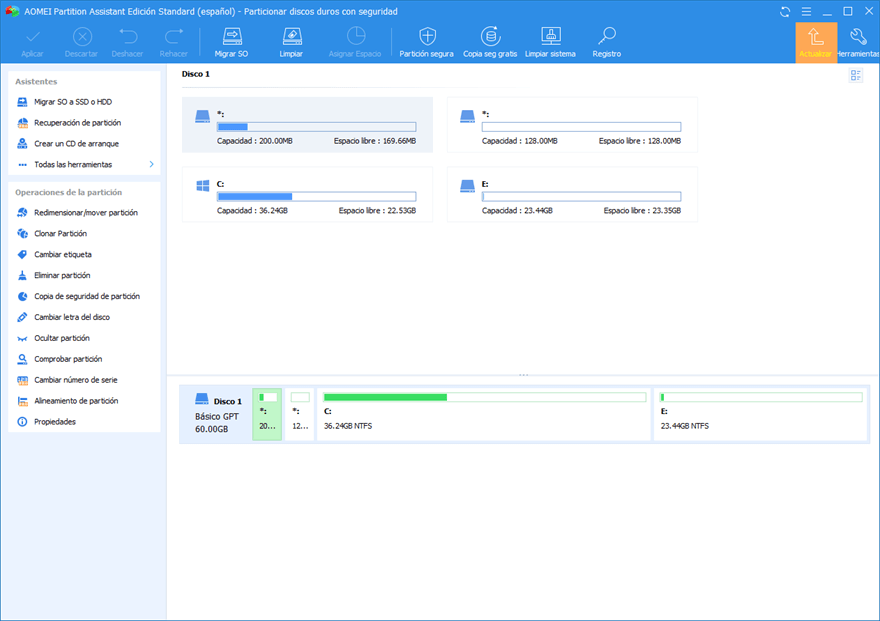Toggle the view layout icon beside Disco 1
Viewport: 880px width, 621px height.
tap(855, 75)
